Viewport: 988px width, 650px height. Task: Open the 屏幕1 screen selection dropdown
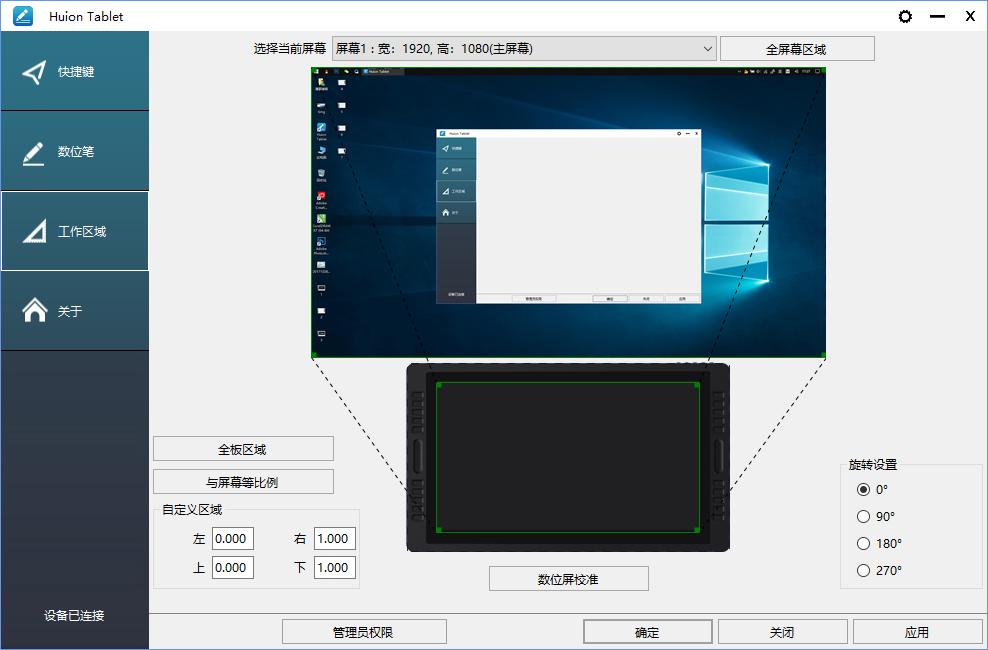point(525,48)
